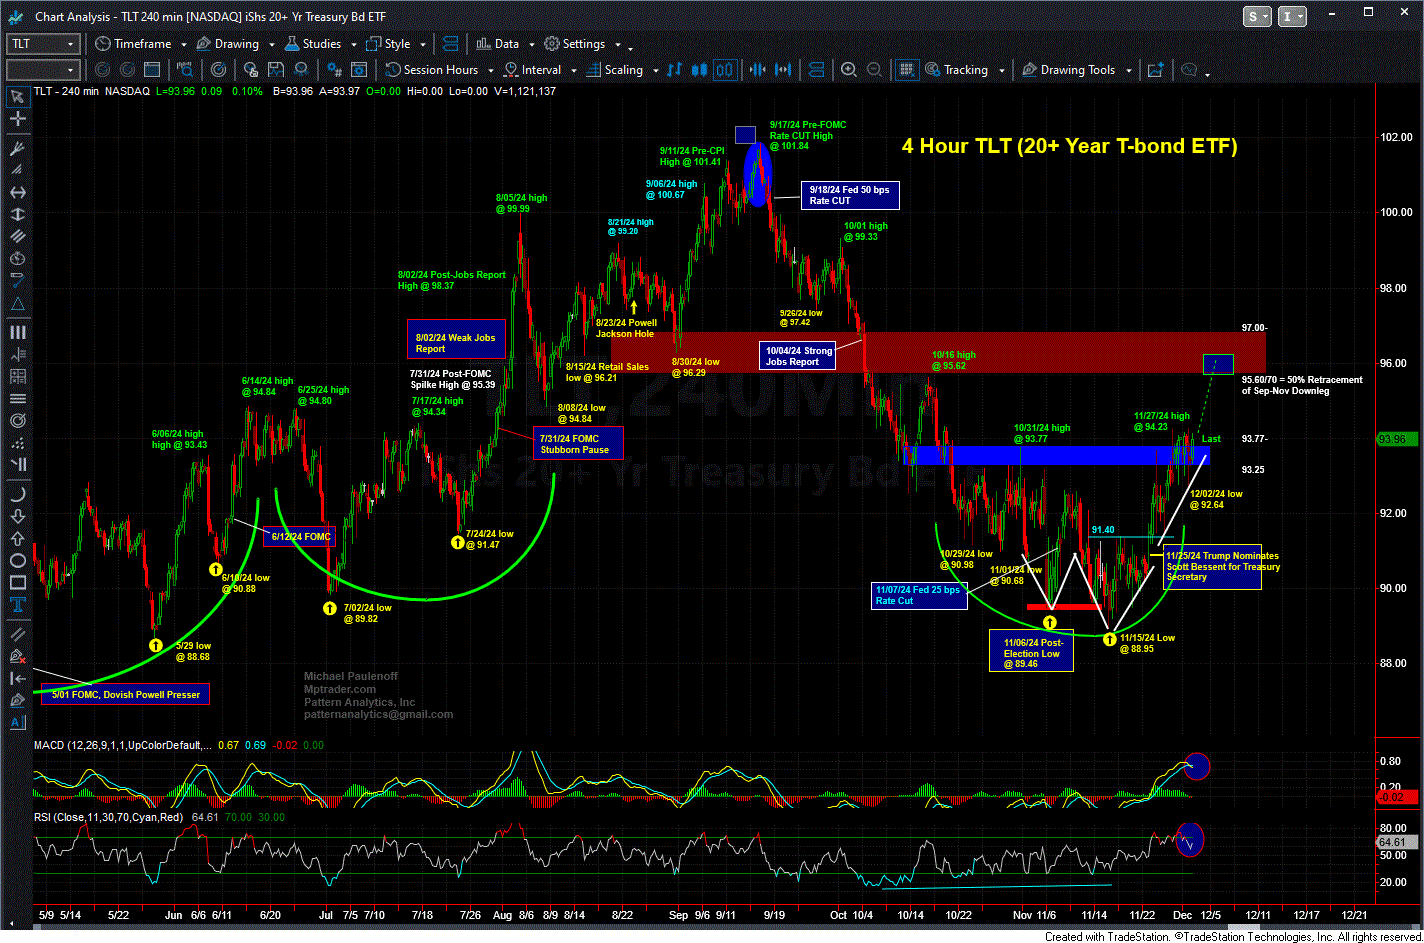This screenshot has width=1424, height=943.
Task: Toggle the bar spacing increase icon
Action: point(783,70)
